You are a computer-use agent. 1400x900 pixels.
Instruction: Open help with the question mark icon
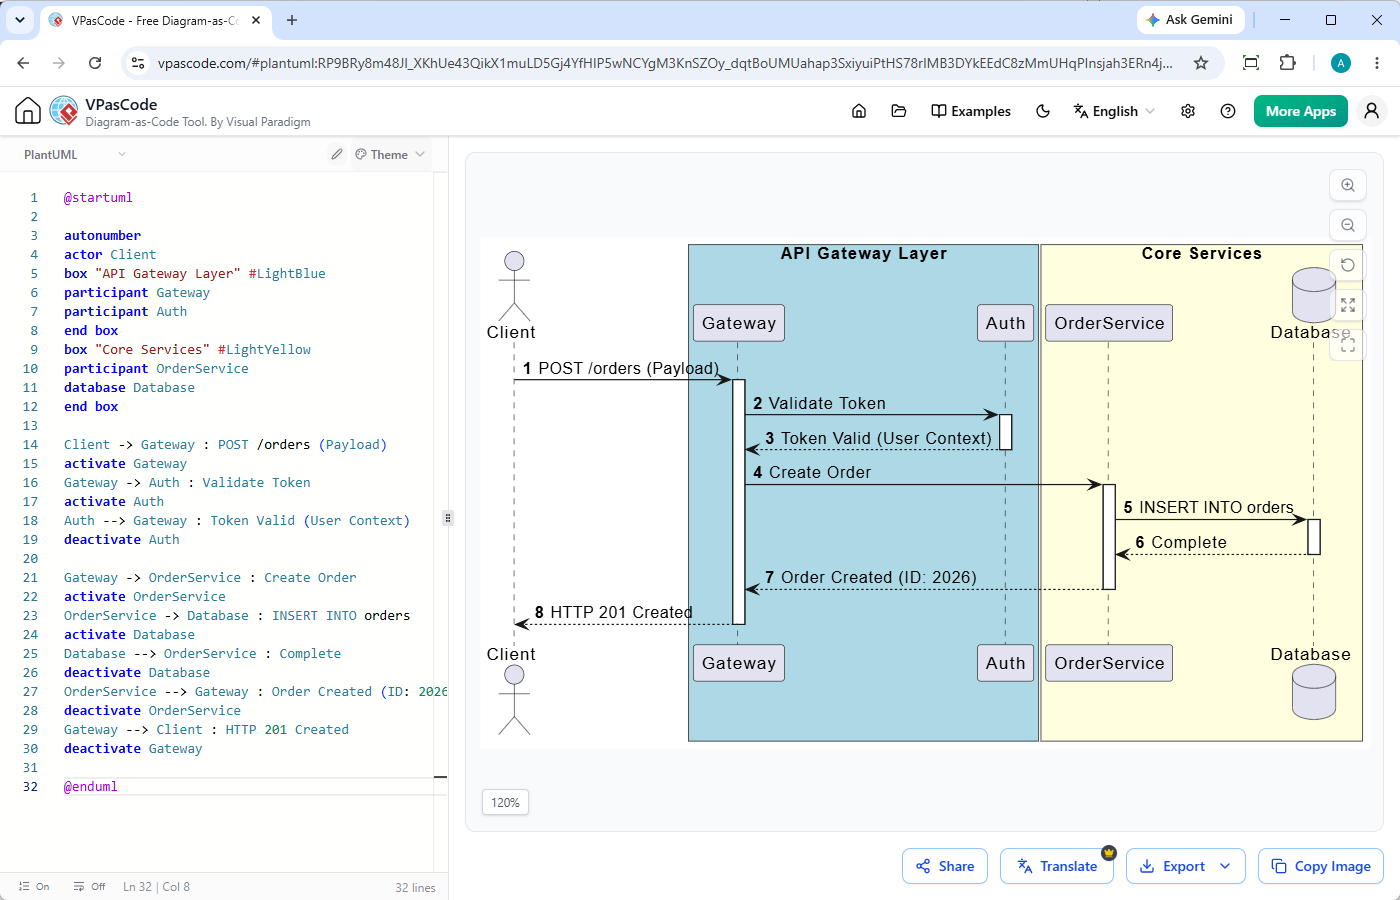(x=1228, y=111)
